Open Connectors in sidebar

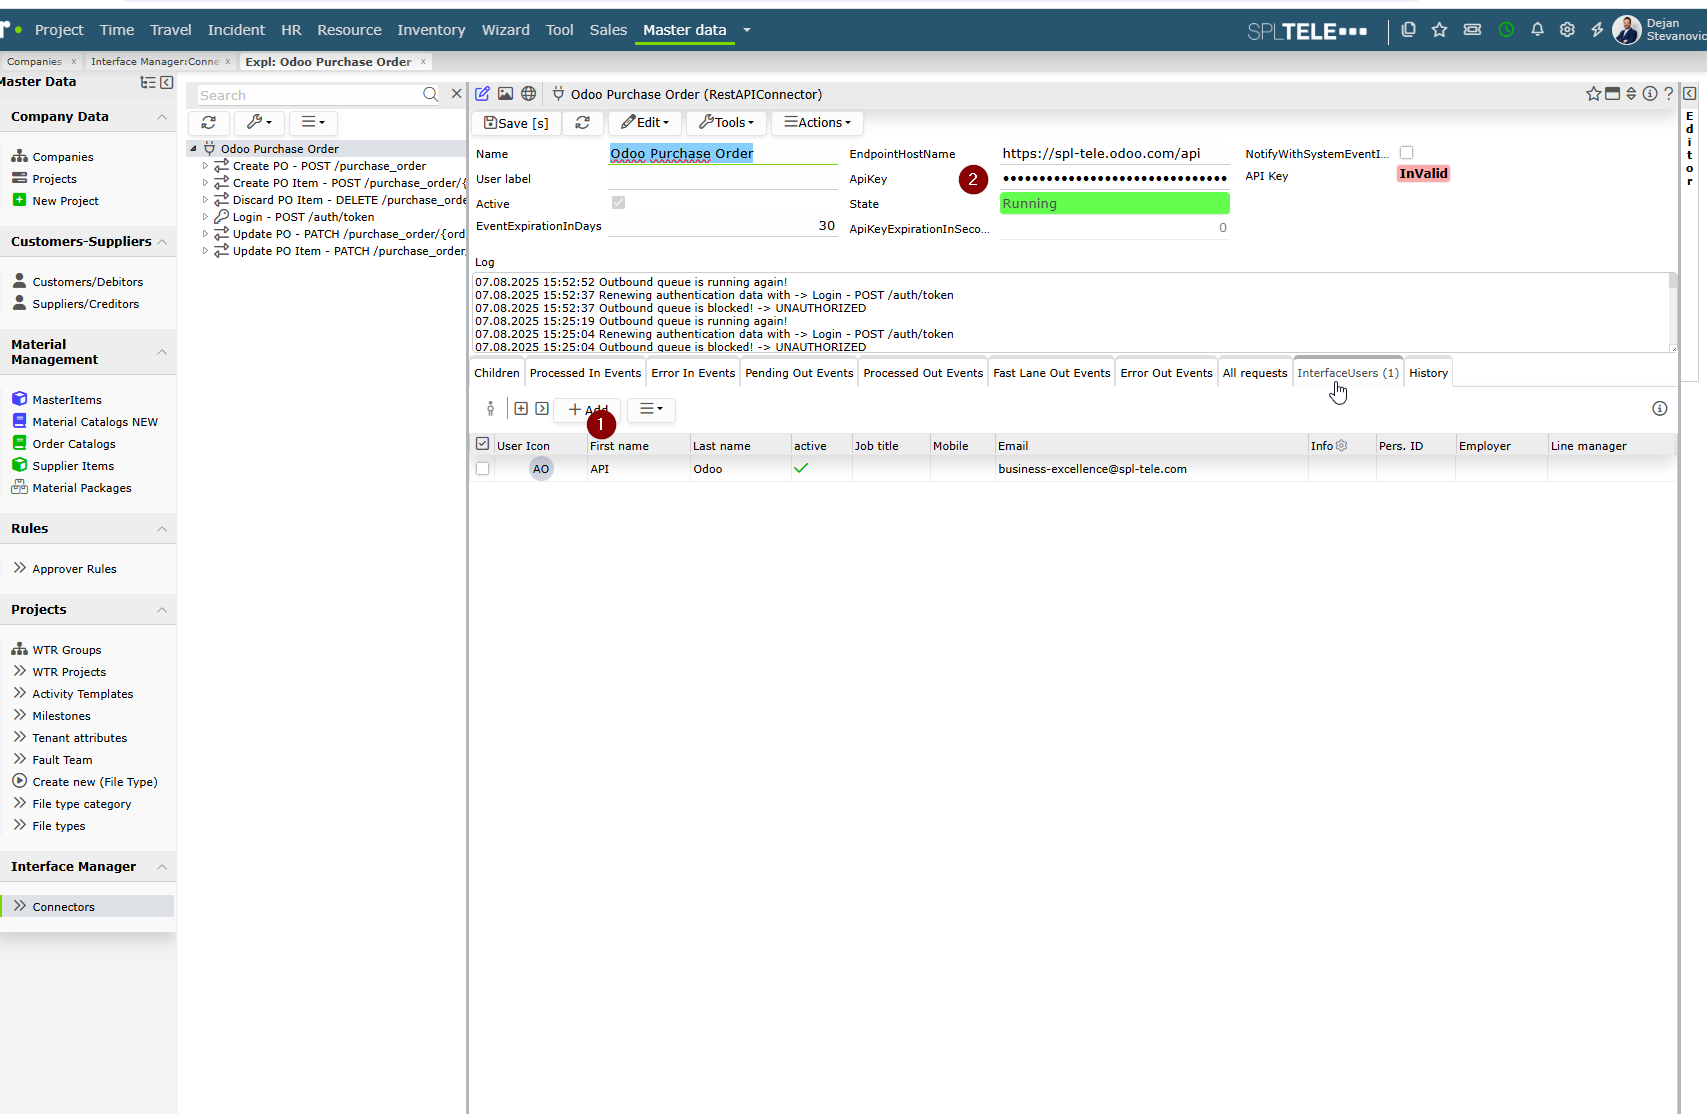[63, 907]
